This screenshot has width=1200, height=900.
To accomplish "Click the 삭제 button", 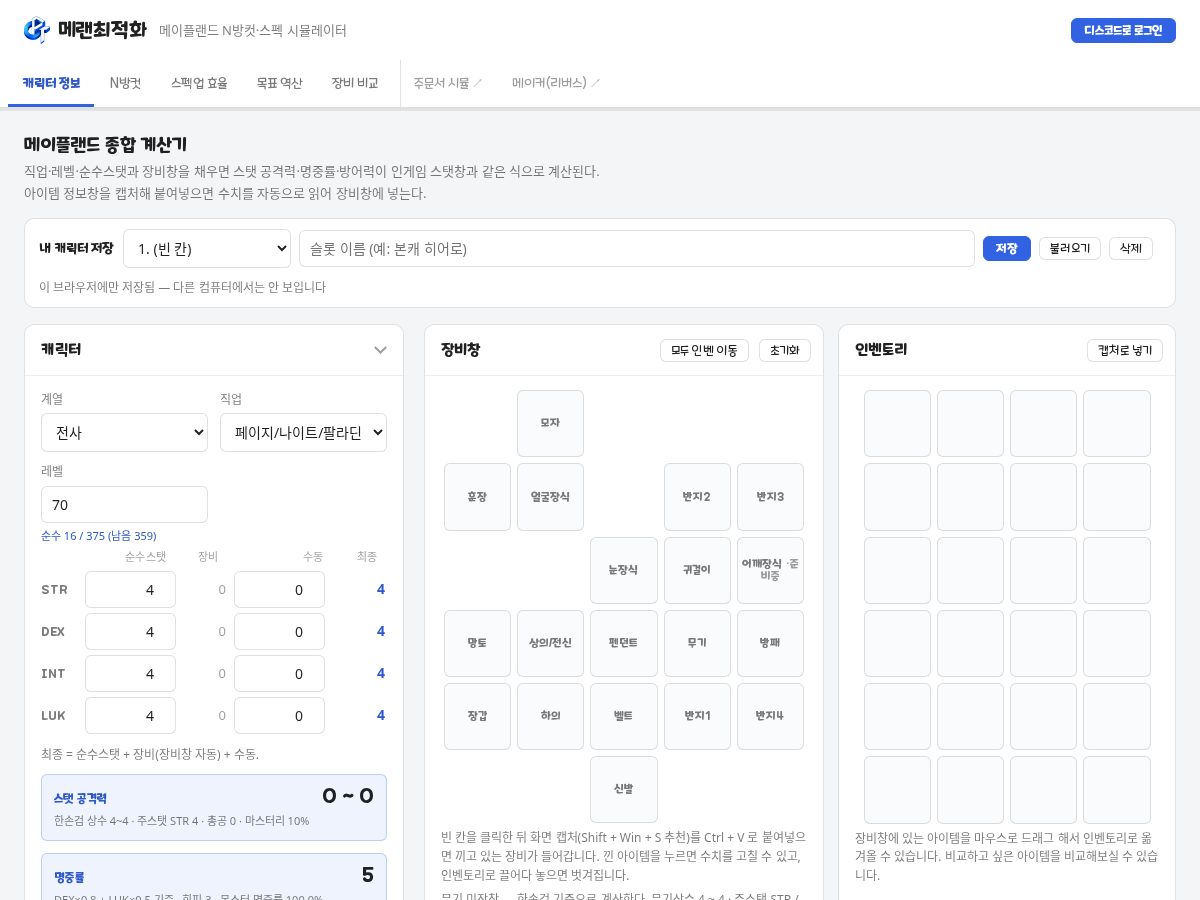I will tap(1131, 249).
